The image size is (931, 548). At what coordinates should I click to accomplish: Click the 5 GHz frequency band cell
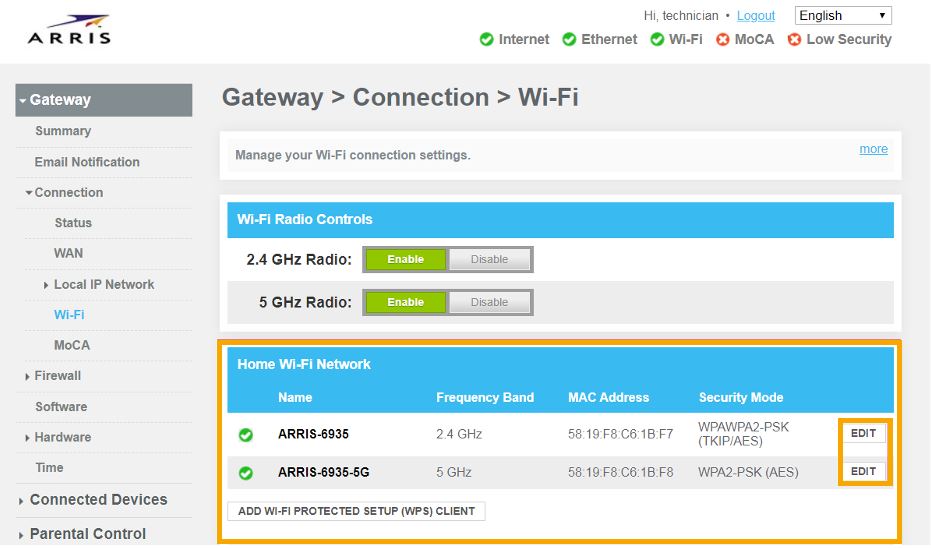[454, 472]
